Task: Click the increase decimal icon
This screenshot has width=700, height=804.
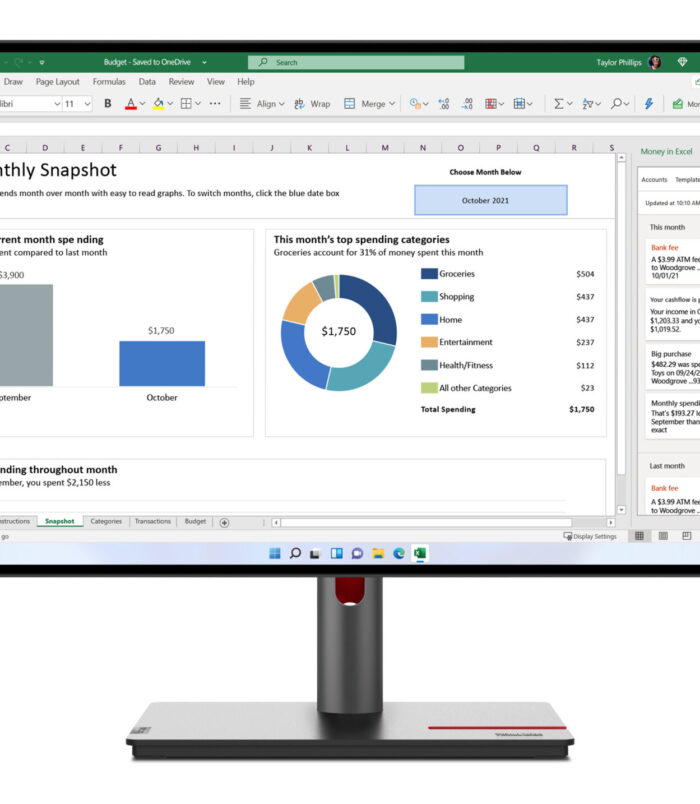Action: click(444, 104)
